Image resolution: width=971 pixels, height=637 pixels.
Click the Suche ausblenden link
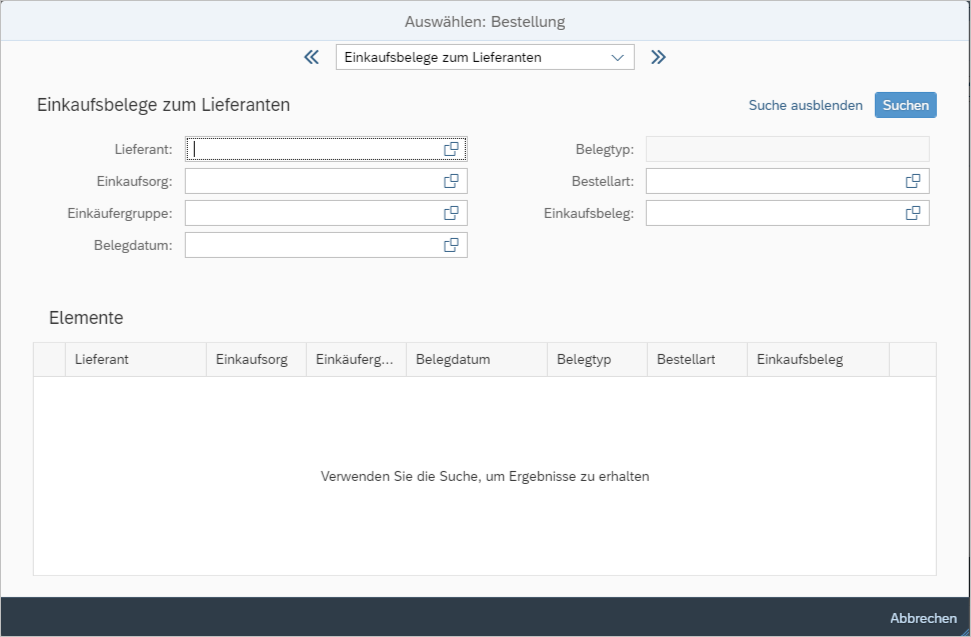click(805, 105)
